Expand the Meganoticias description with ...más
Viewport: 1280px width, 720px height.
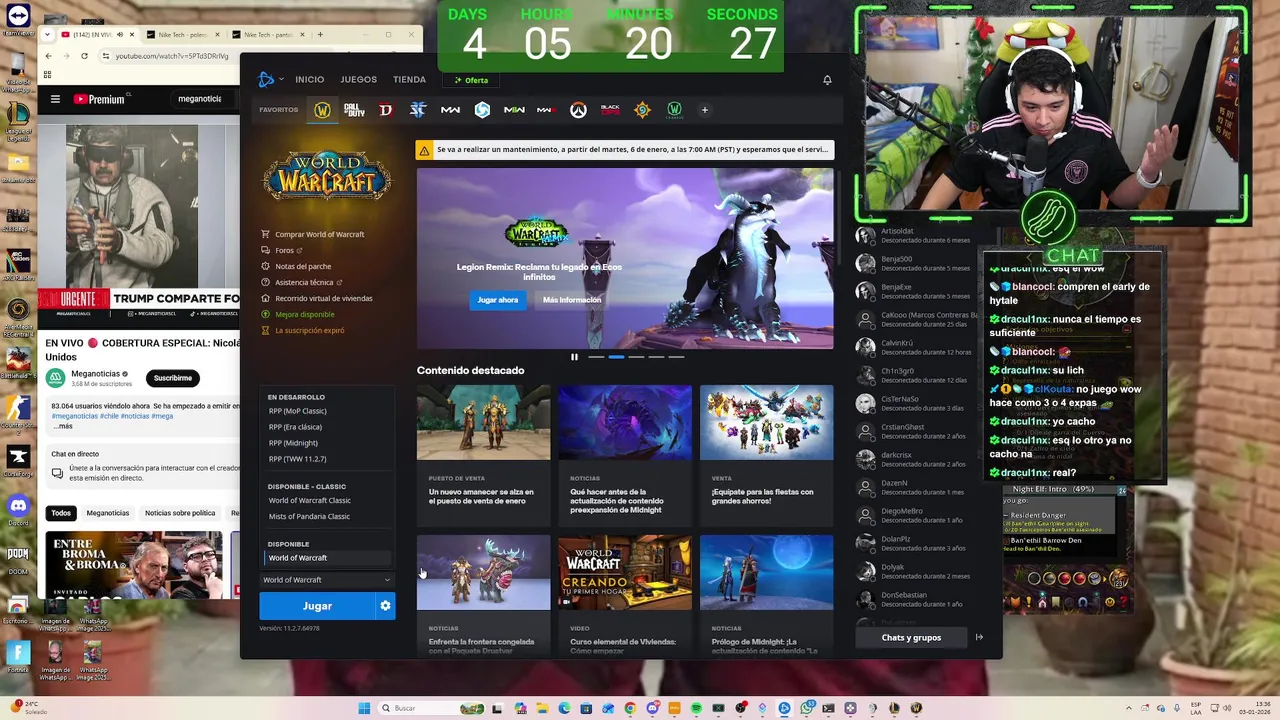click(63, 426)
